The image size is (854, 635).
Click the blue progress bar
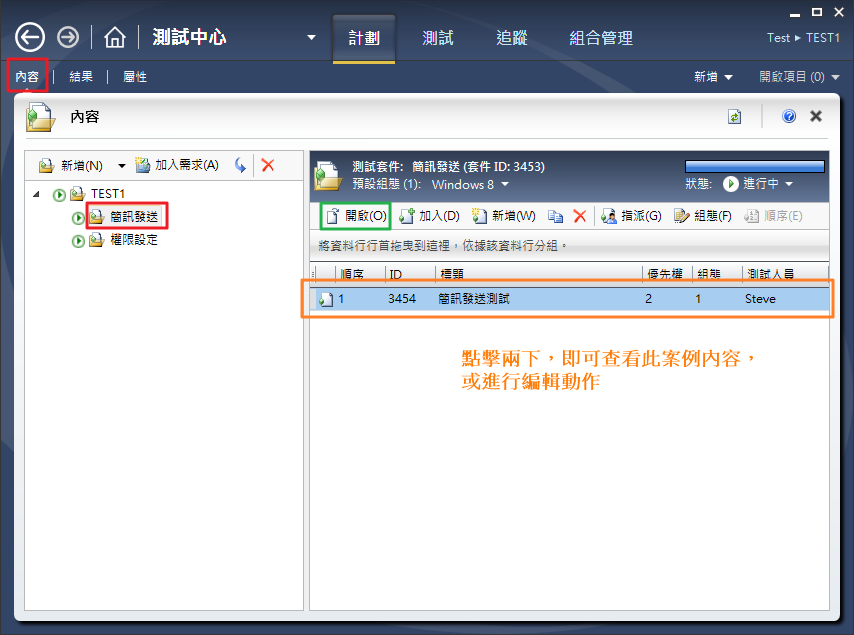tap(754, 166)
